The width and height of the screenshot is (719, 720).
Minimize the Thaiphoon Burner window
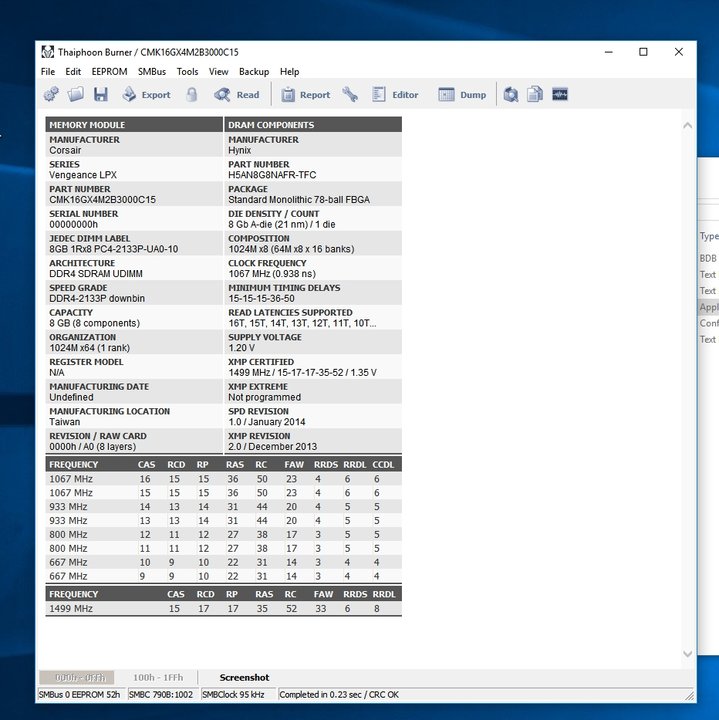pyautogui.click(x=609, y=52)
